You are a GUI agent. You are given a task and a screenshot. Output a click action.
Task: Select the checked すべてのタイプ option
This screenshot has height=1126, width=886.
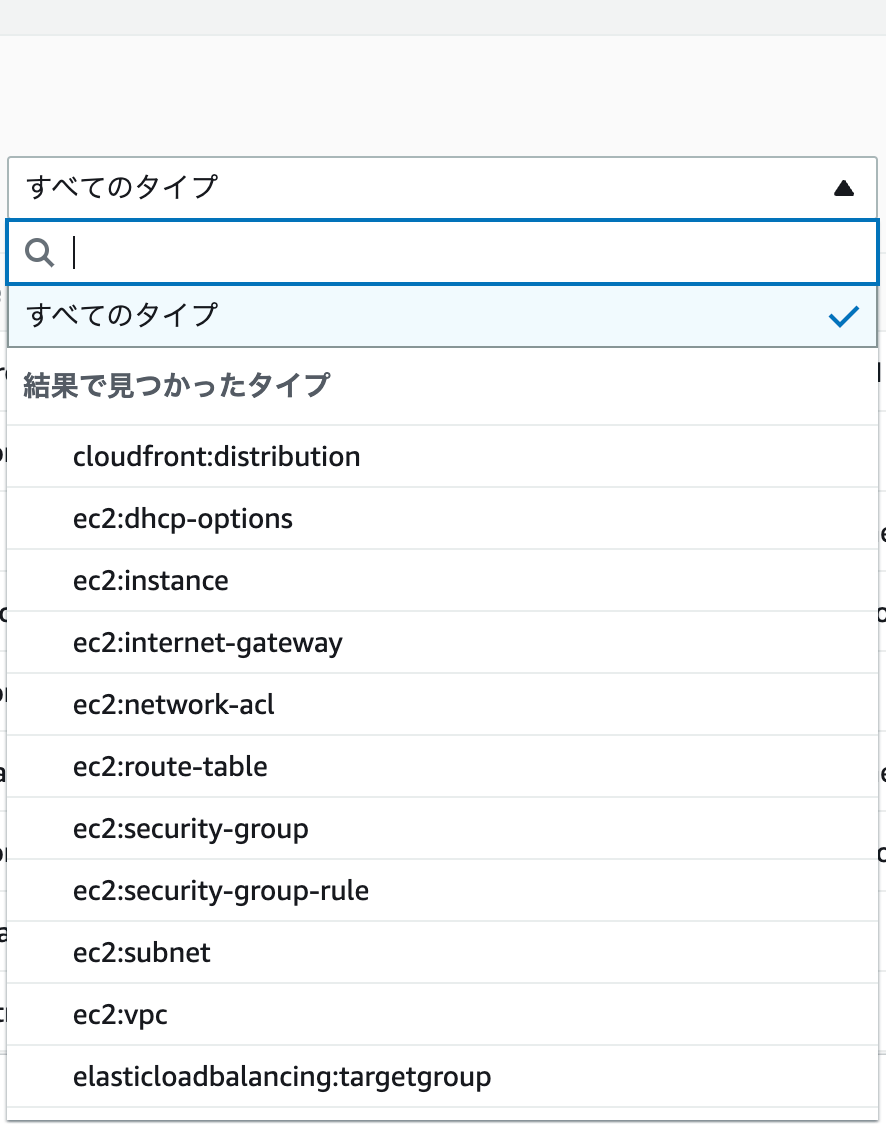[x=442, y=316]
